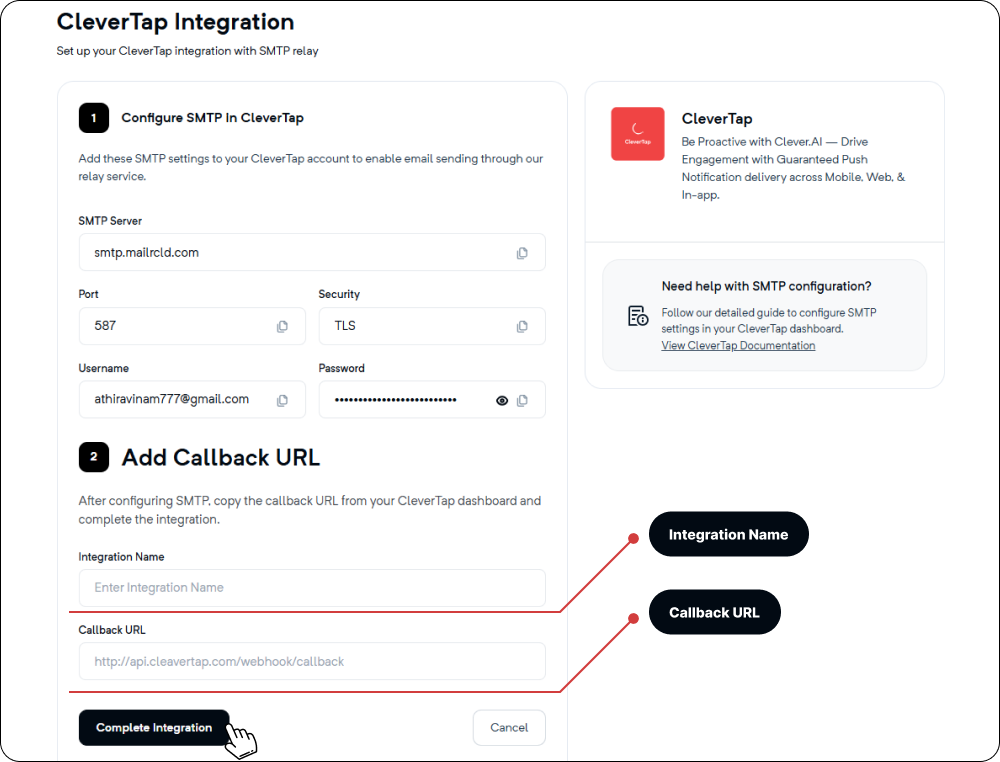Screen dimensions: 1000x762
Task: Click the 'Add Callback URL' heading
Action: (x=221, y=458)
